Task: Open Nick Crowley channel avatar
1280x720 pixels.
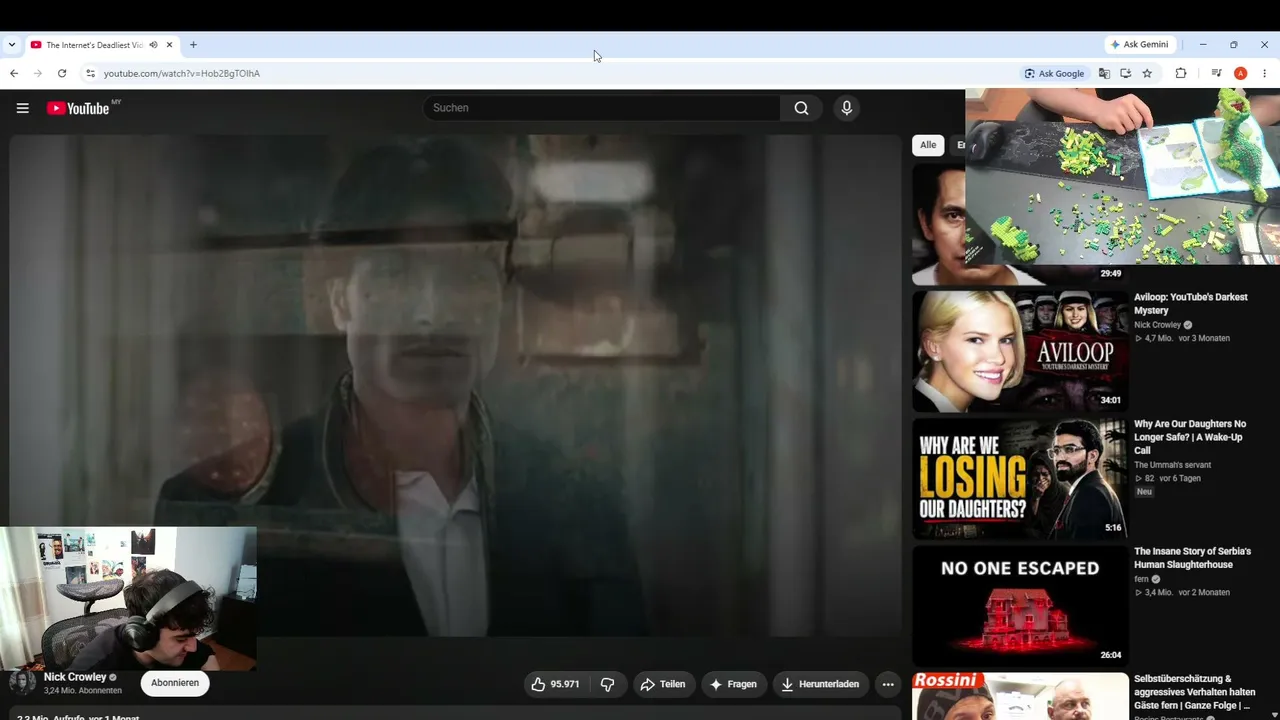Action: 22,683
